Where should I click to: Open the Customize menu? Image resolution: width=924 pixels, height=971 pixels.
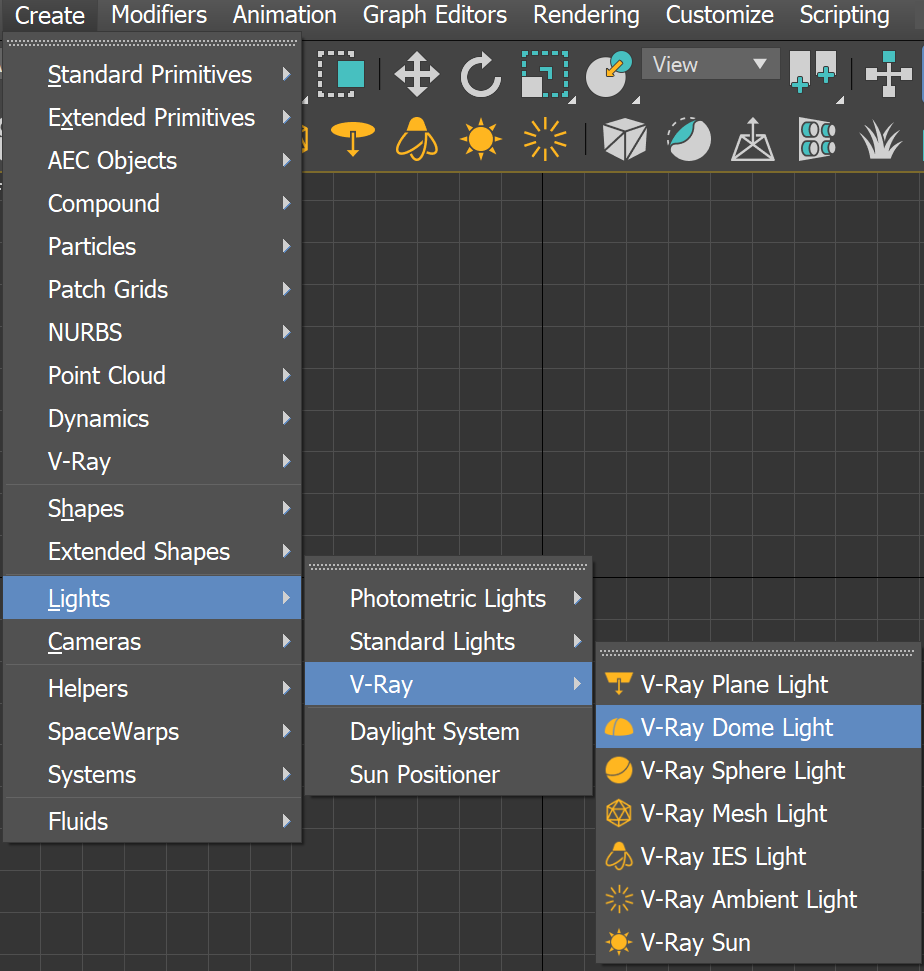(719, 15)
